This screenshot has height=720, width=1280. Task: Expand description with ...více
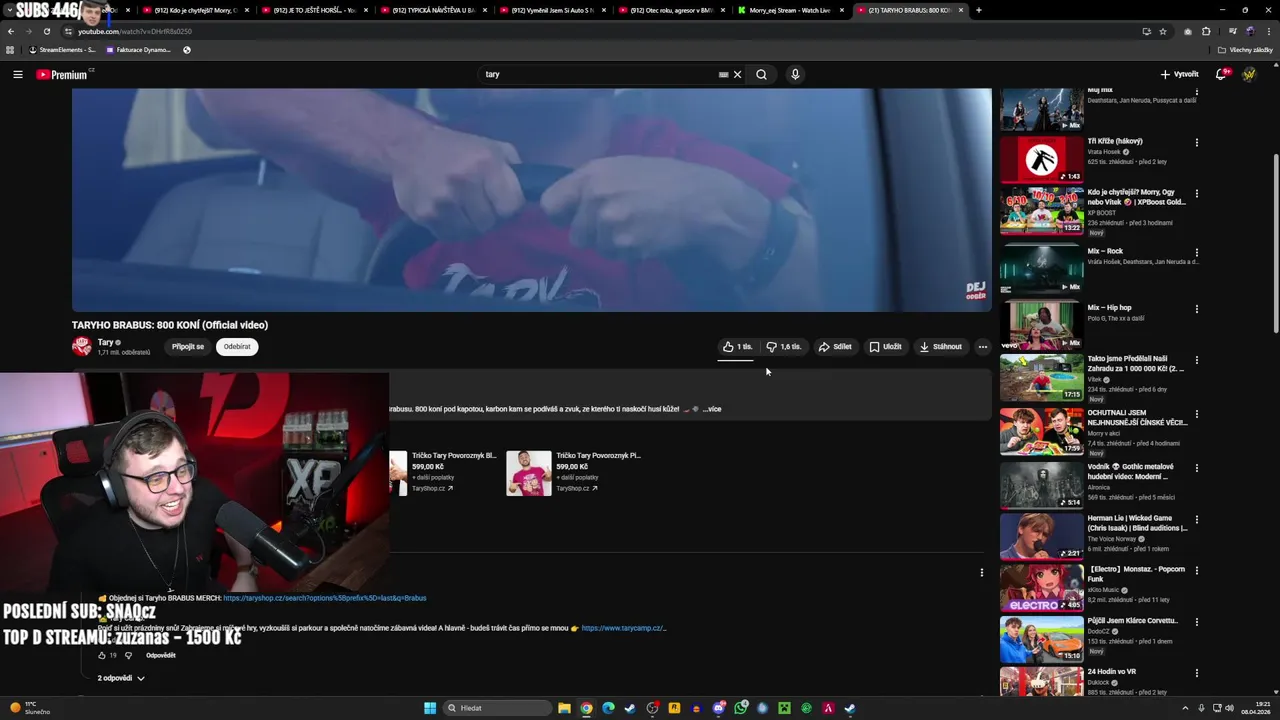click(x=711, y=409)
